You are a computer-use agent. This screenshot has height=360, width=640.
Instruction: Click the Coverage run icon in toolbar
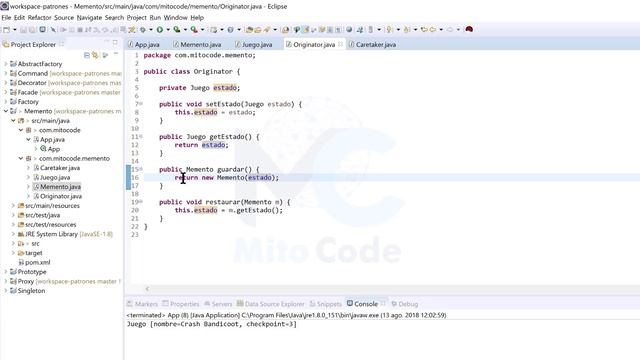177,29
